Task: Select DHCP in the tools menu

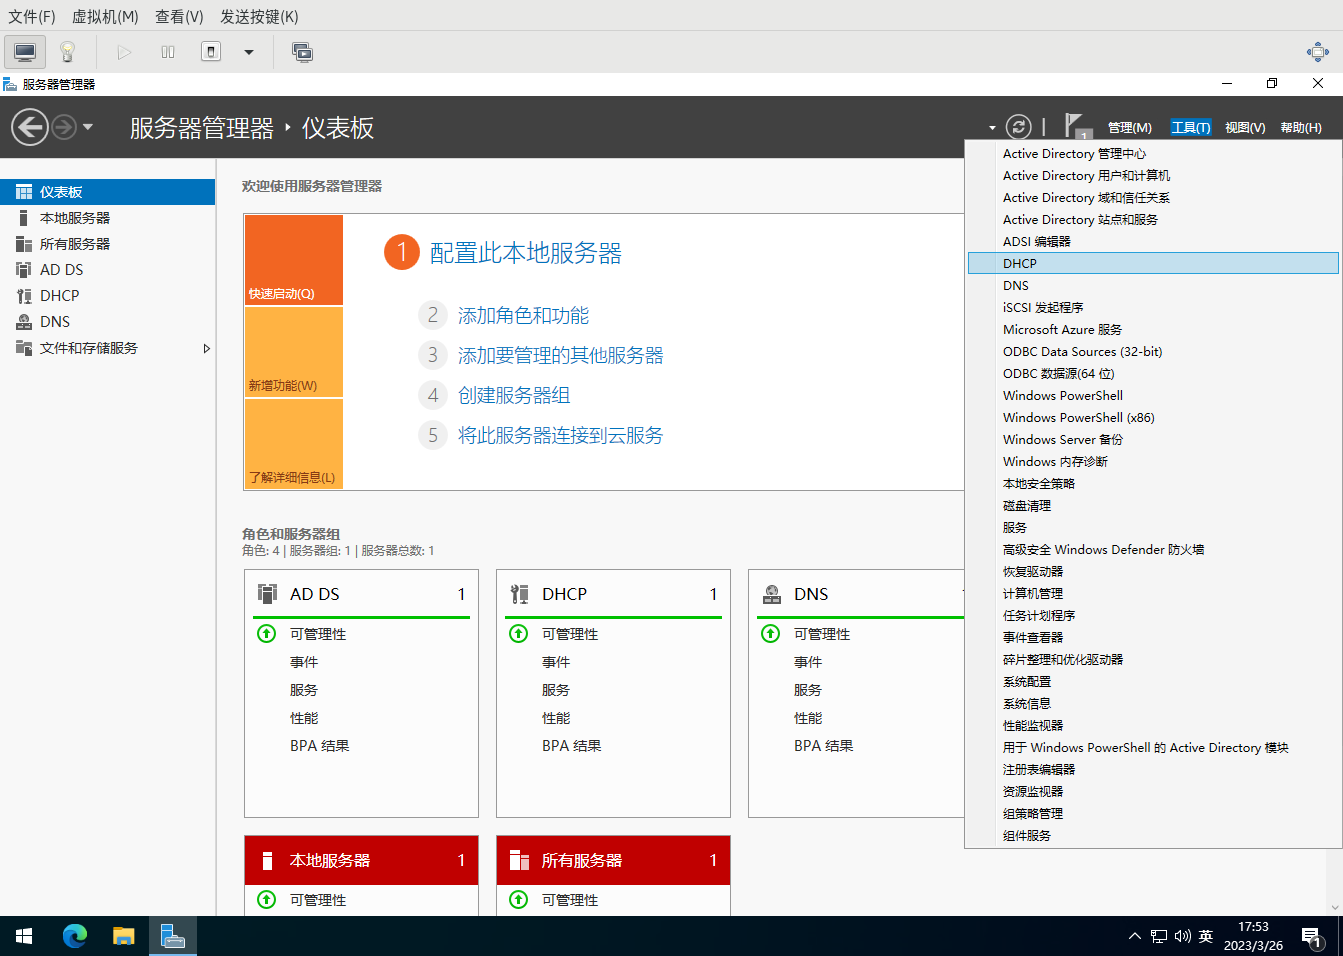Action: 1153,264
